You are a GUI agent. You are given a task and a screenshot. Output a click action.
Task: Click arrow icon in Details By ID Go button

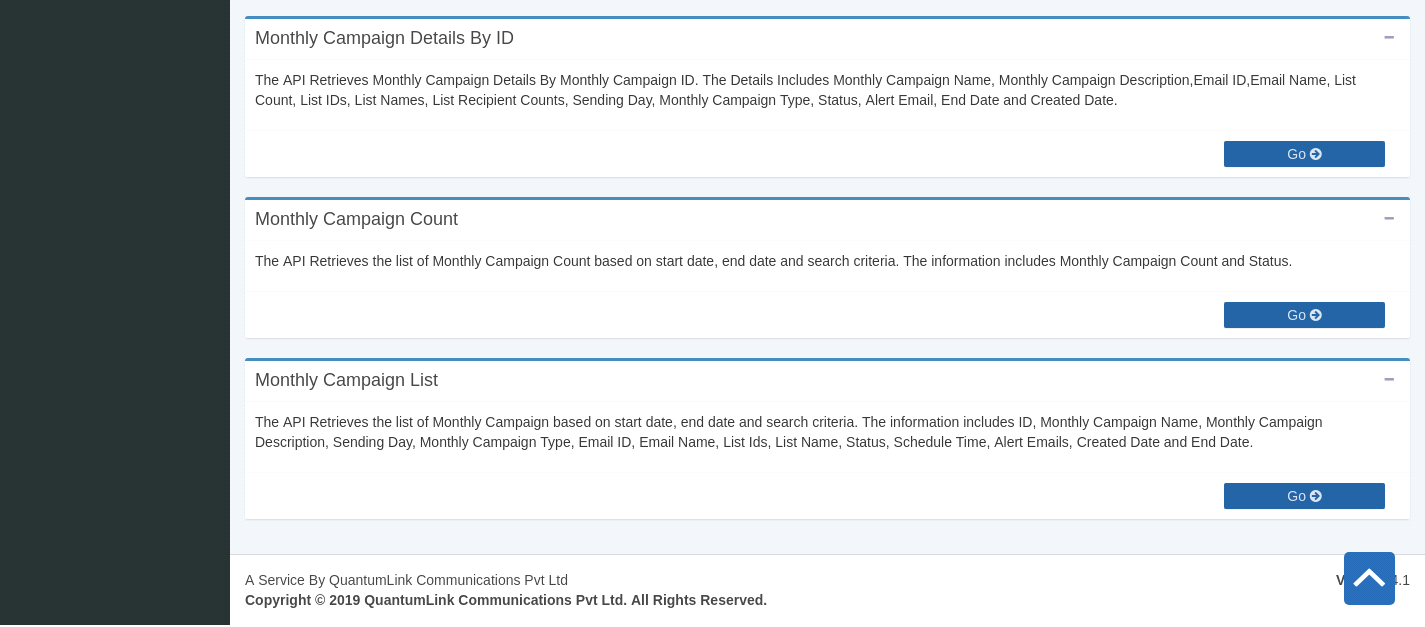pyautogui.click(x=1316, y=154)
